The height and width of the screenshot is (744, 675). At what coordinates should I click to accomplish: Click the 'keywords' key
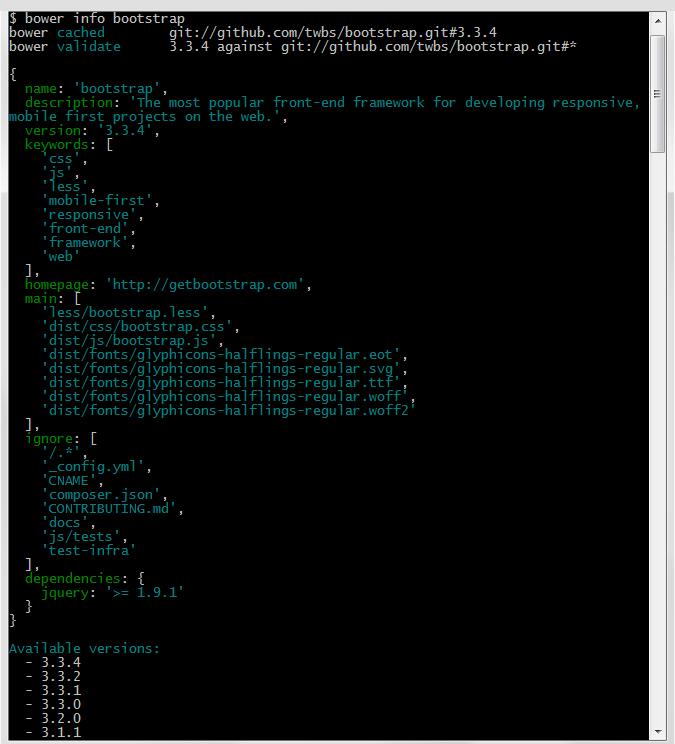(x=56, y=145)
